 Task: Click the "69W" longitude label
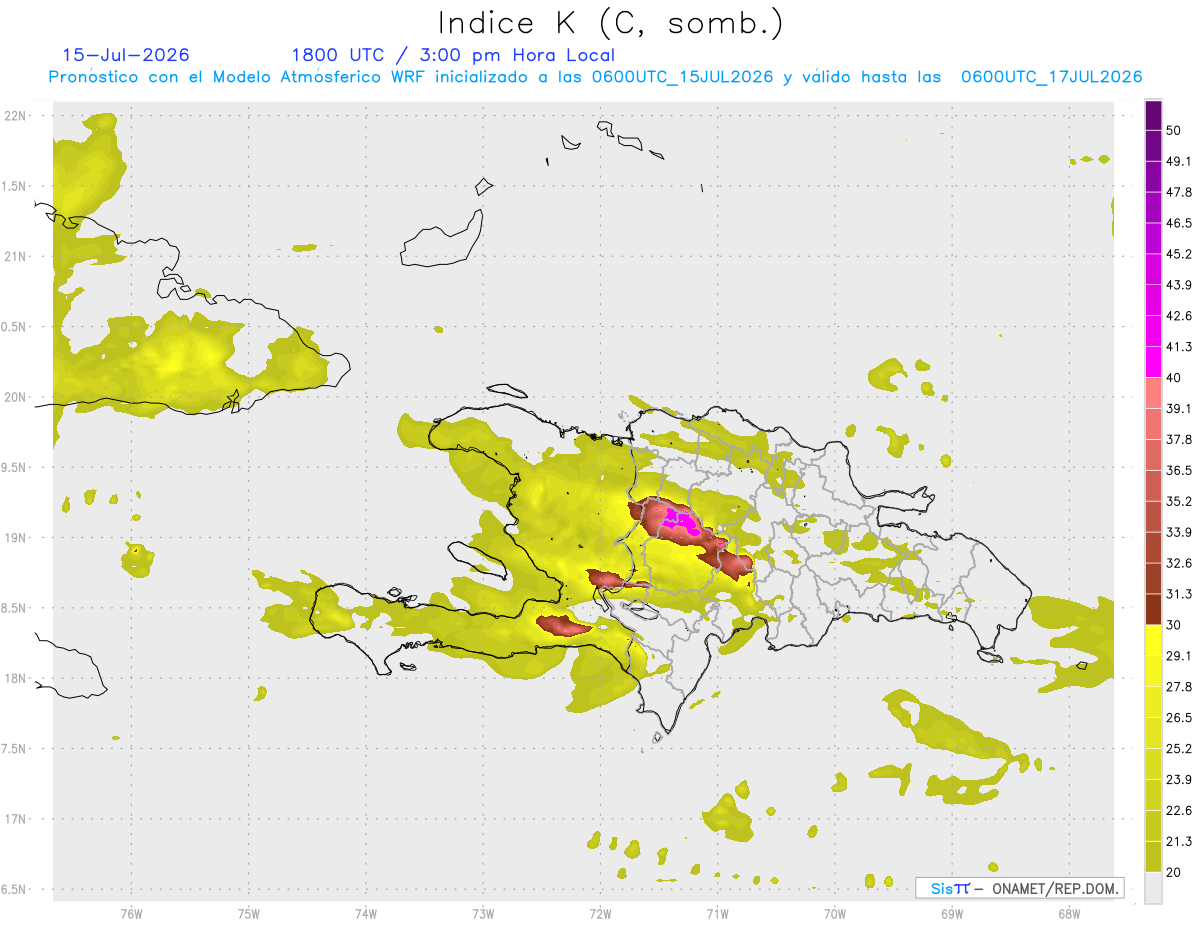click(951, 913)
